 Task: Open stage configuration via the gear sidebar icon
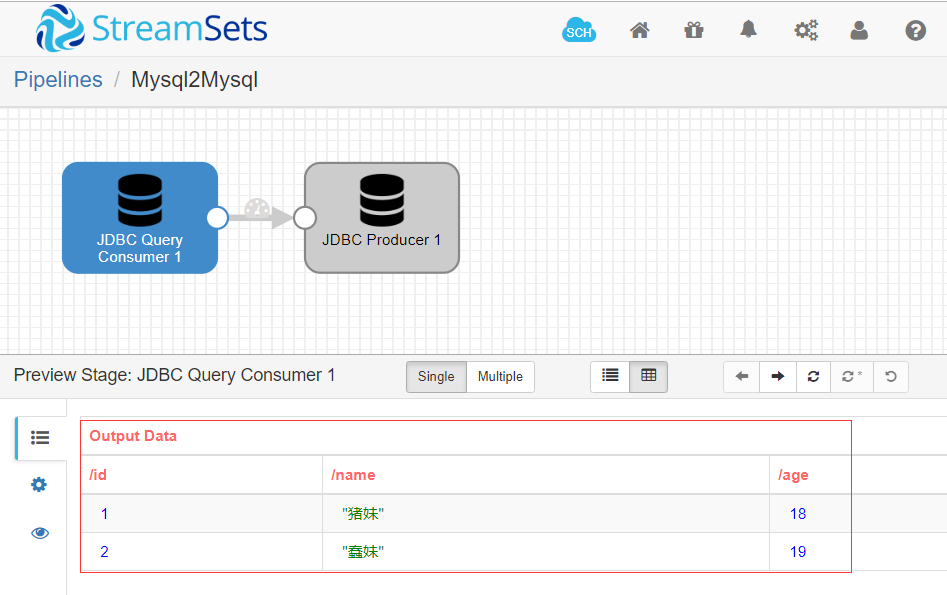click(39, 484)
